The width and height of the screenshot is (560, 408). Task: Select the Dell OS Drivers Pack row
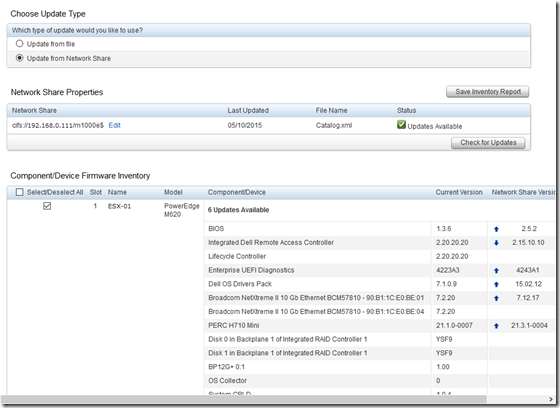coord(379,284)
